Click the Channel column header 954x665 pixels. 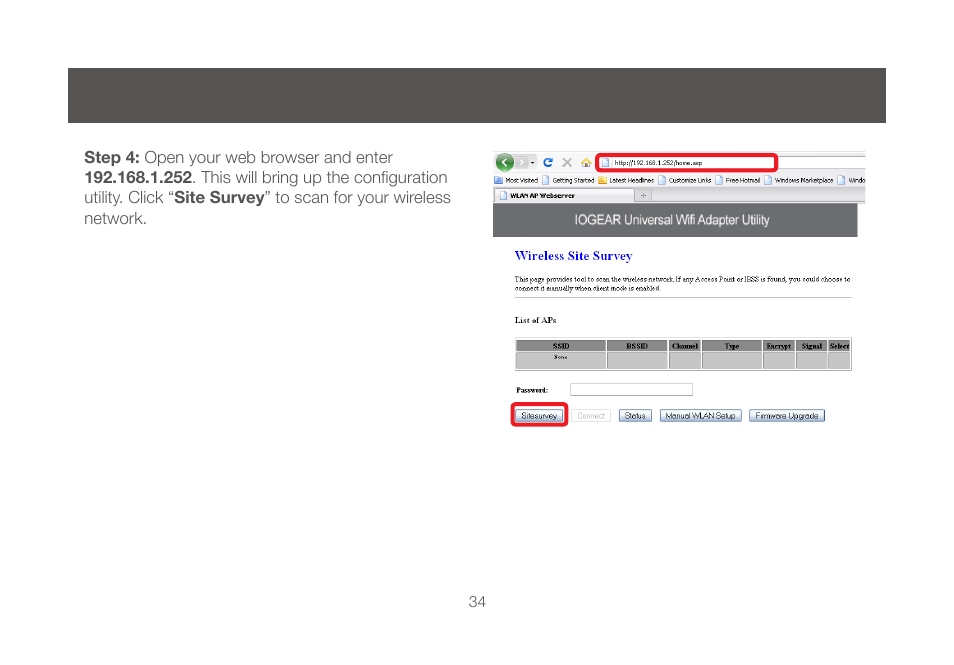tap(684, 346)
